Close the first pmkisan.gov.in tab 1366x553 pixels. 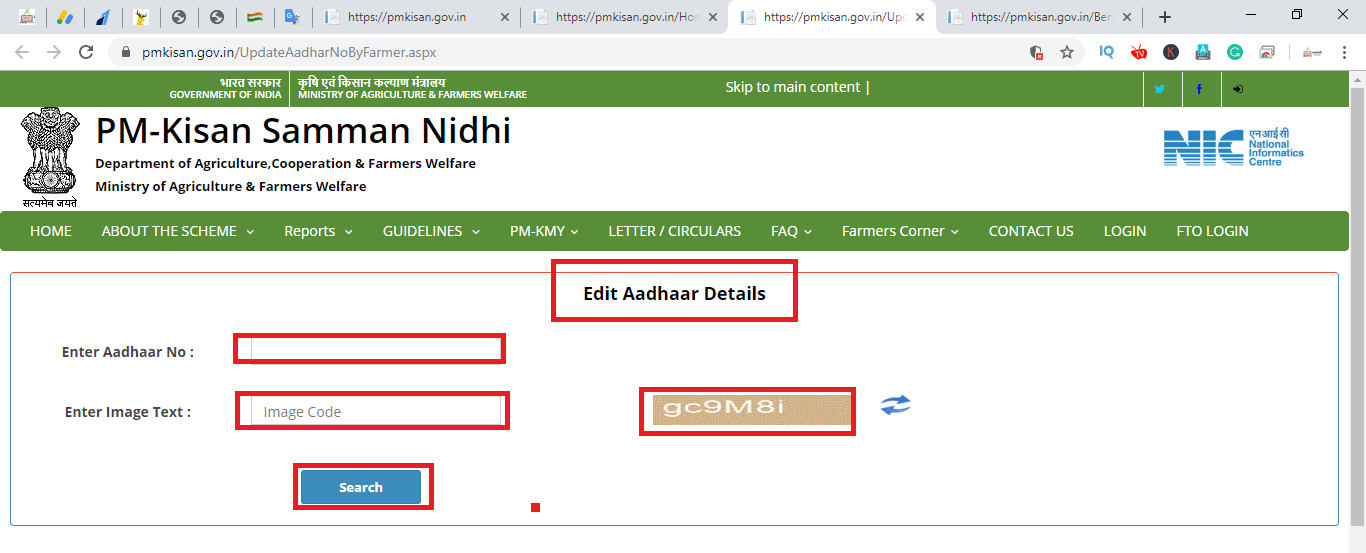(503, 17)
